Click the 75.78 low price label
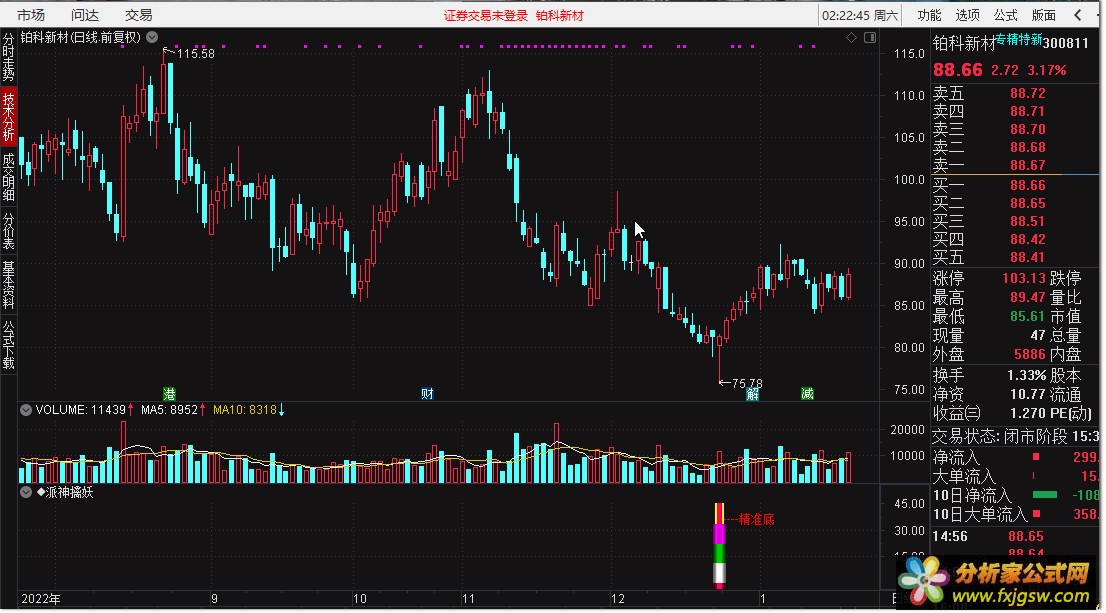 point(747,384)
